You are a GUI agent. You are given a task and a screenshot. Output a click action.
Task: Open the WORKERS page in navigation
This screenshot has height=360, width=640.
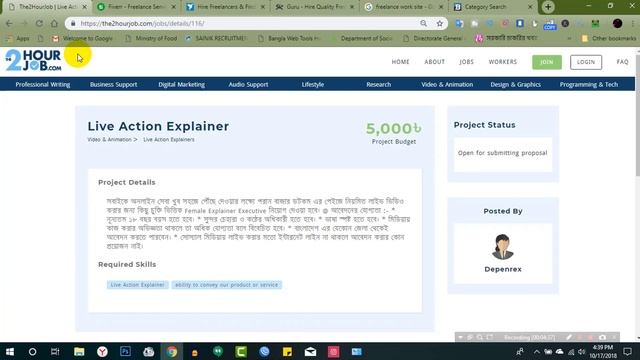click(502, 62)
